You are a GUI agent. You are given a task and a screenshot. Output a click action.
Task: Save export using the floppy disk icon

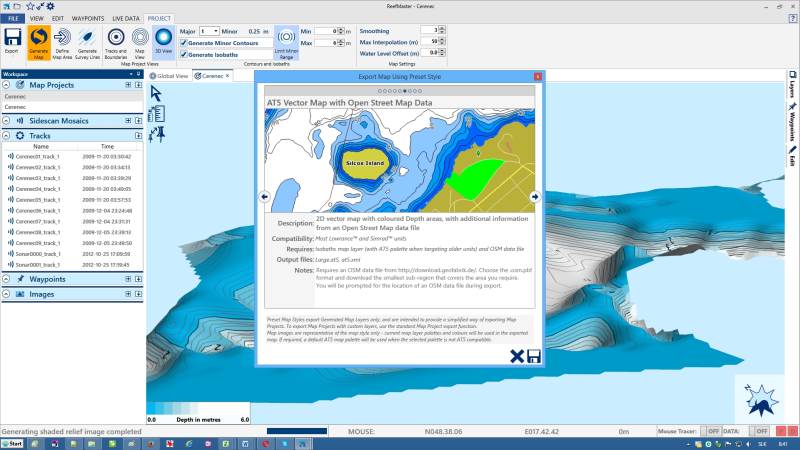[534, 356]
